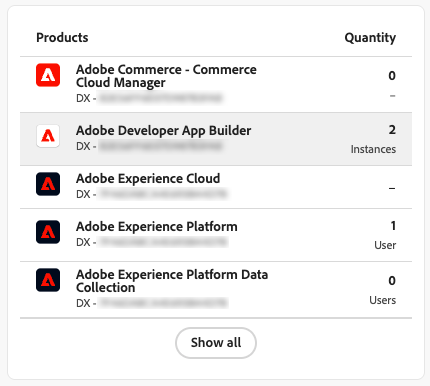Click the Adobe Developer App Builder icon

pyautogui.click(x=48, y=136)
